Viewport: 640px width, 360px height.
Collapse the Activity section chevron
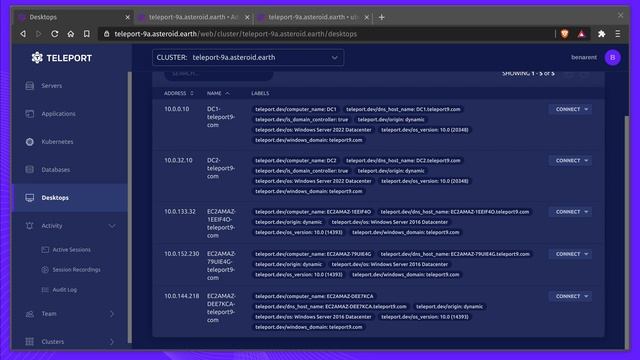tap(112, 226)
